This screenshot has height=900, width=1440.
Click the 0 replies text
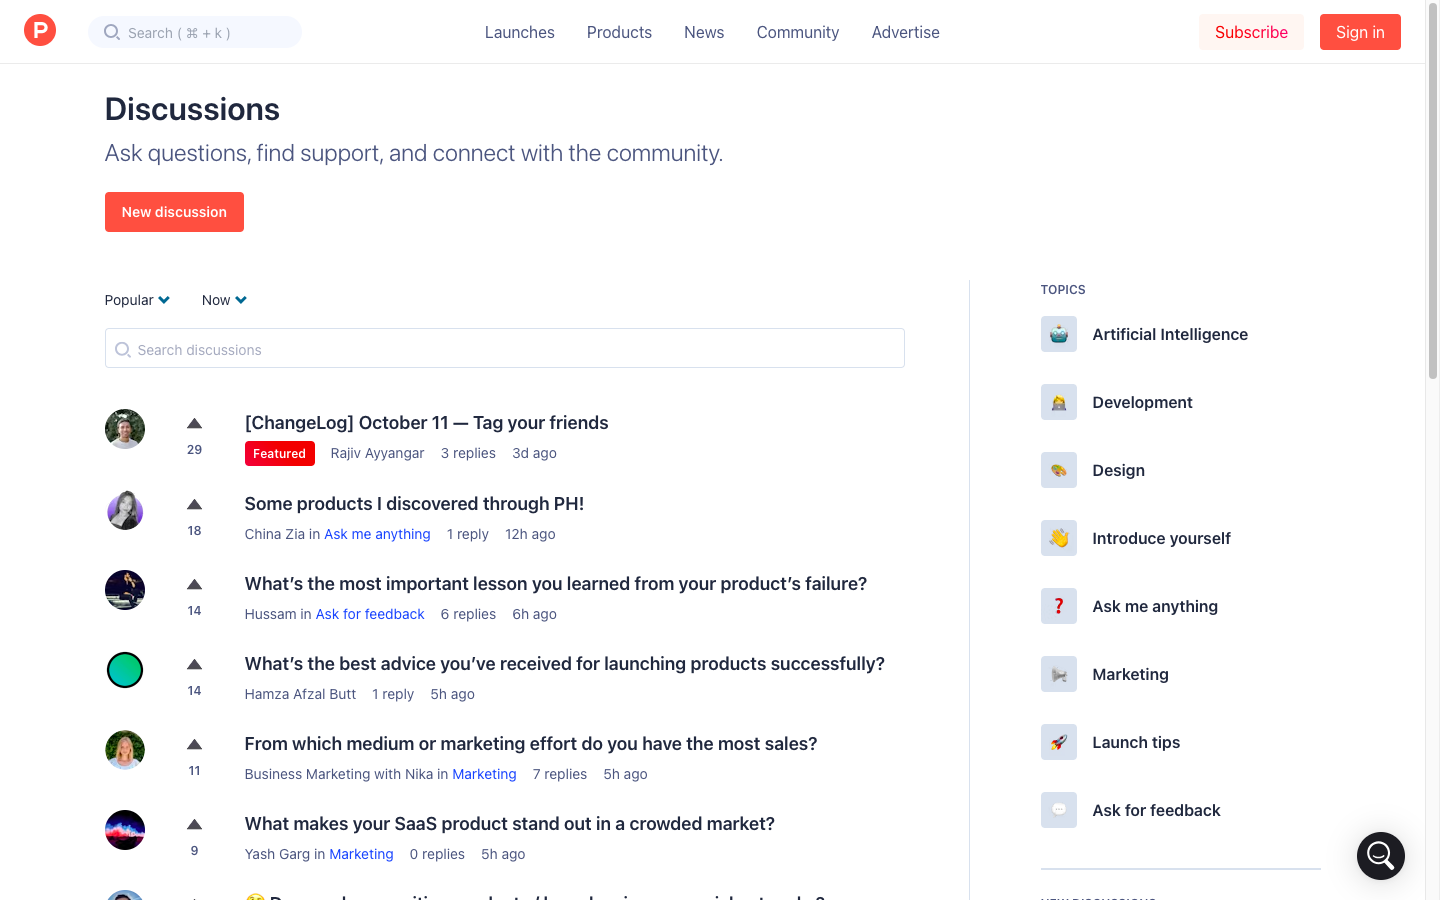[437, 854]
